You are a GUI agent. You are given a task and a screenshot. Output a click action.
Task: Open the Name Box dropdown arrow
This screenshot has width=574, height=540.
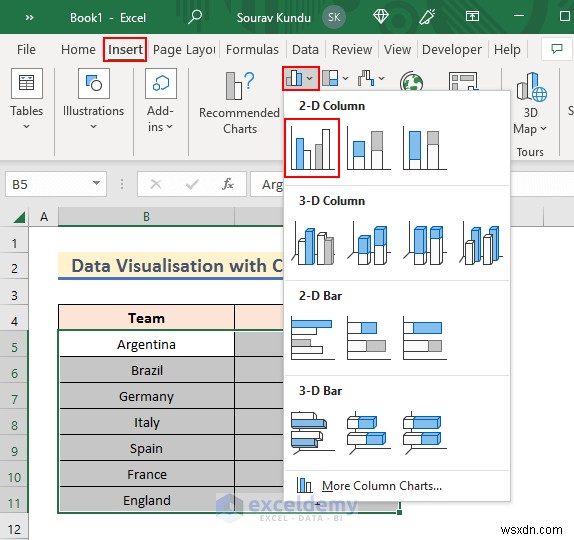96,183
